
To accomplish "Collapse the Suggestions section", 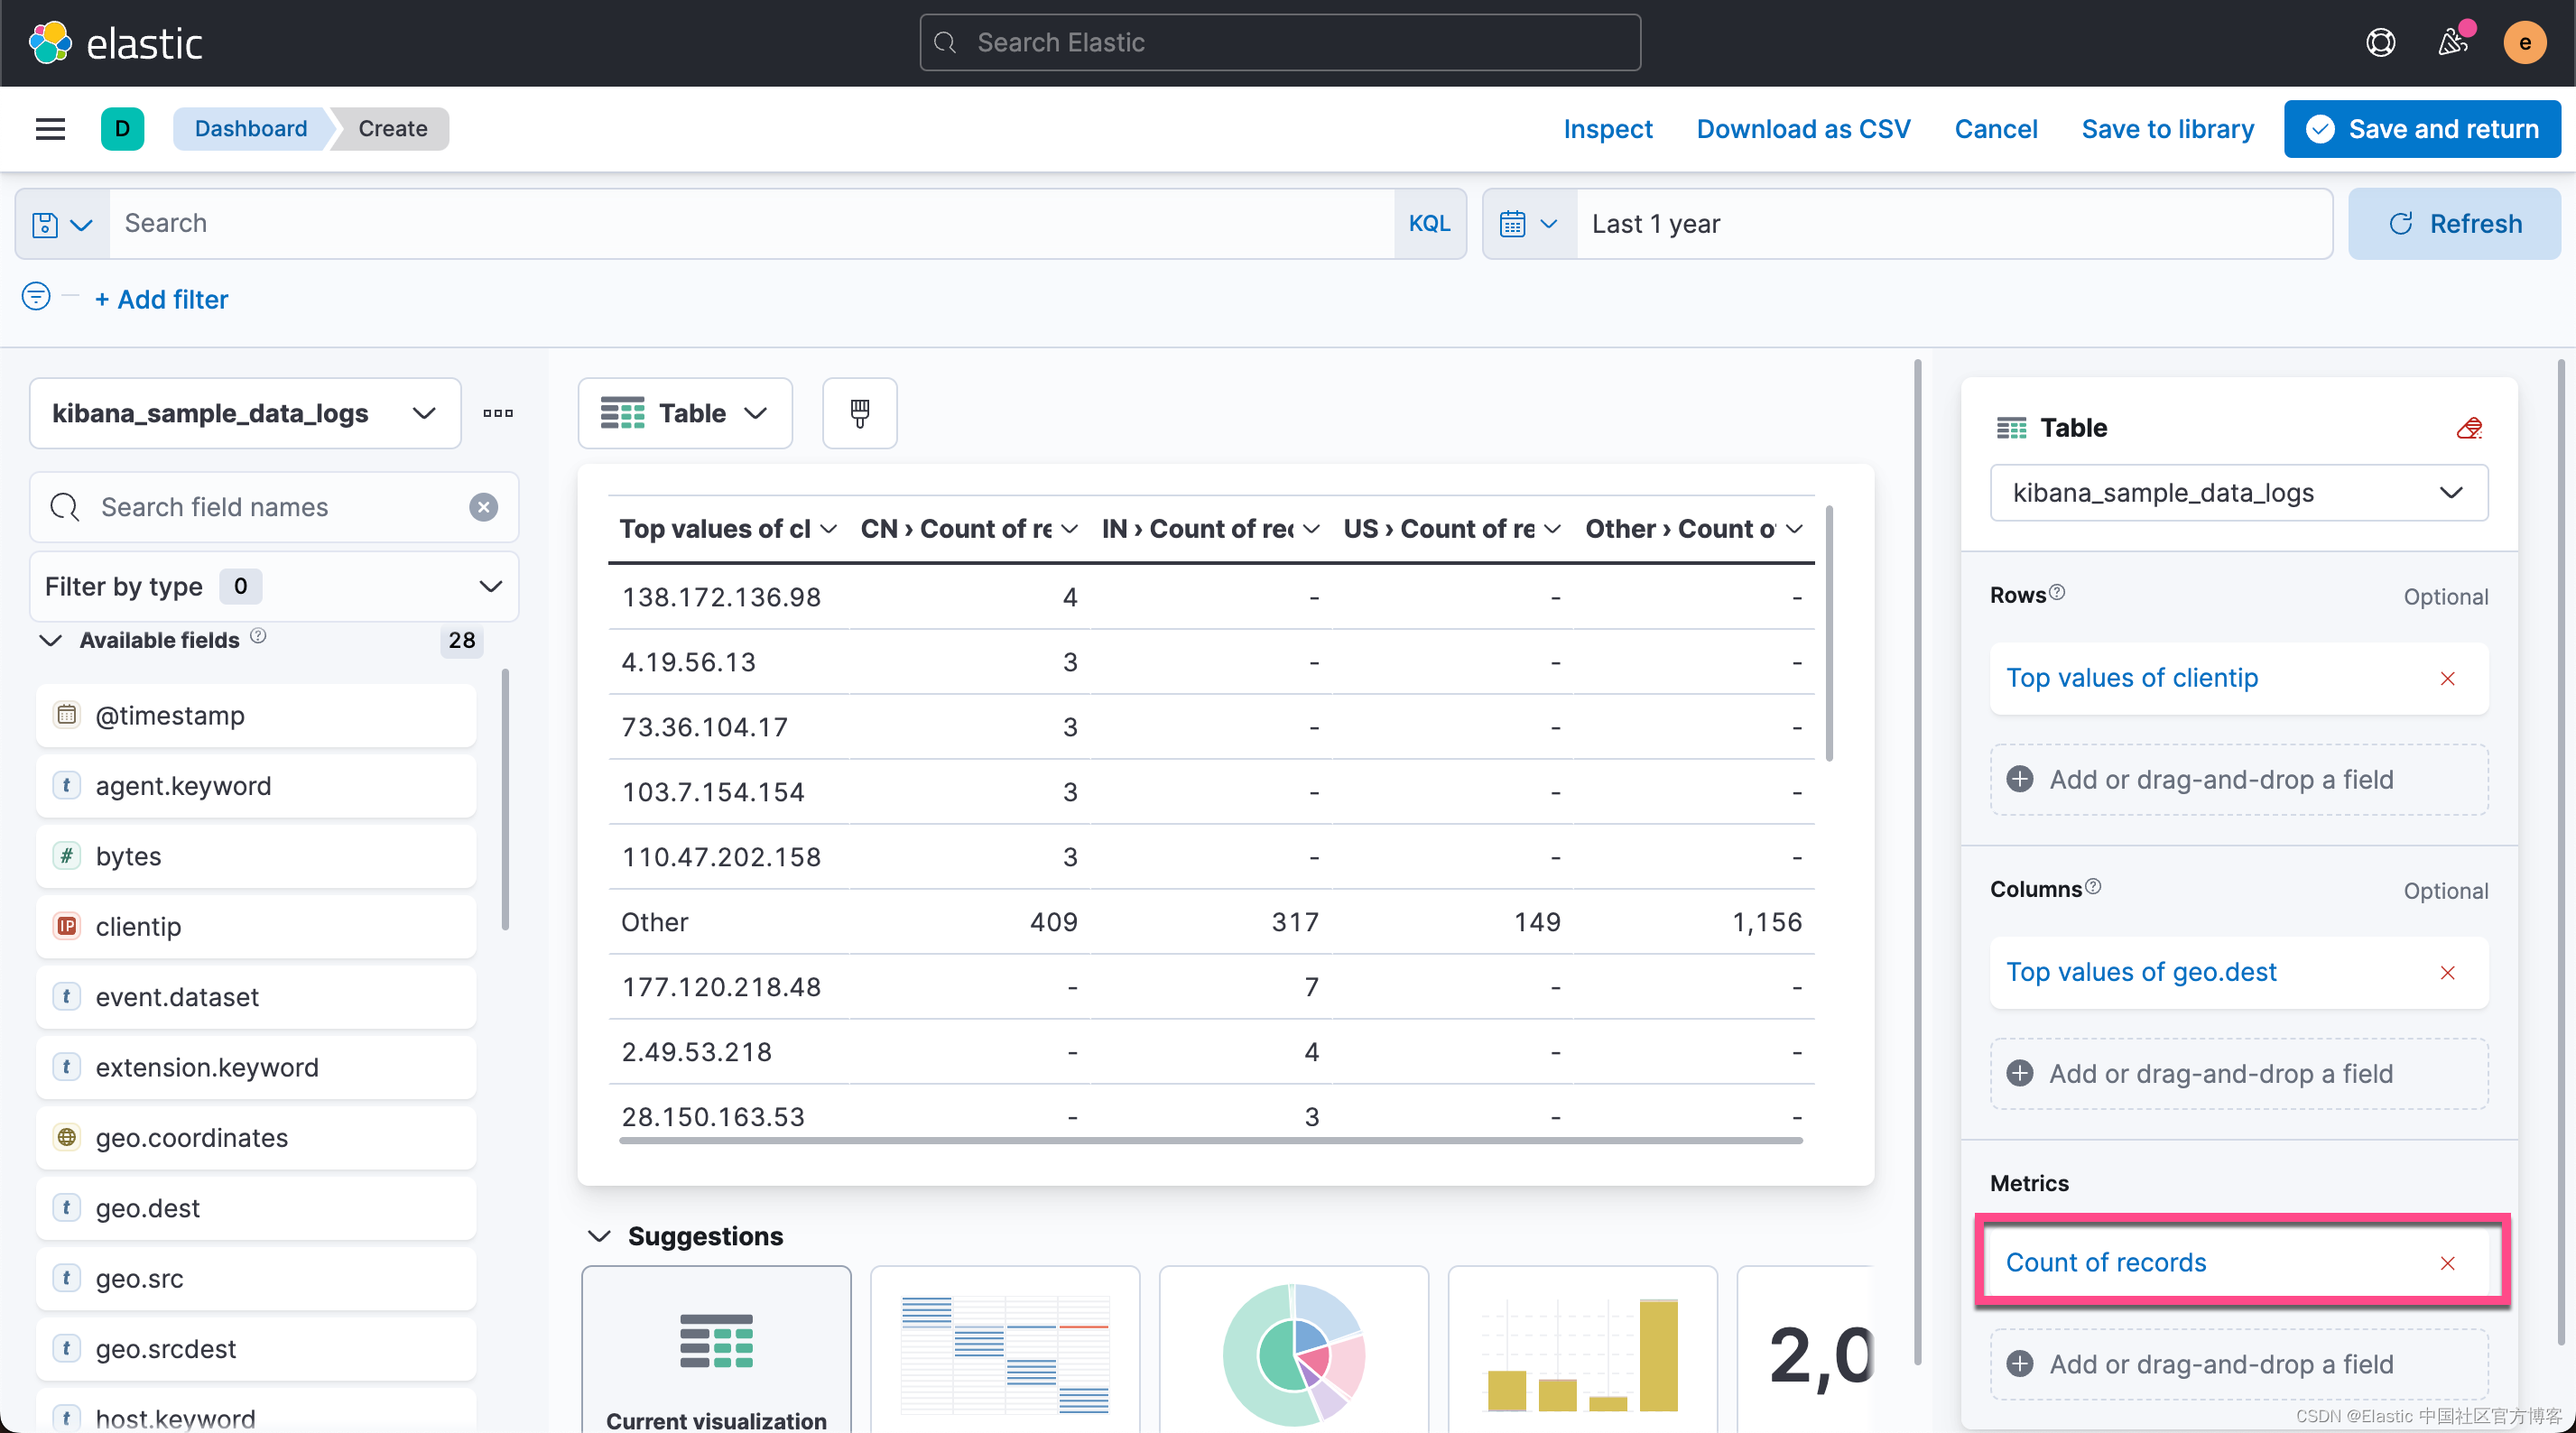I will (600, 1236).
